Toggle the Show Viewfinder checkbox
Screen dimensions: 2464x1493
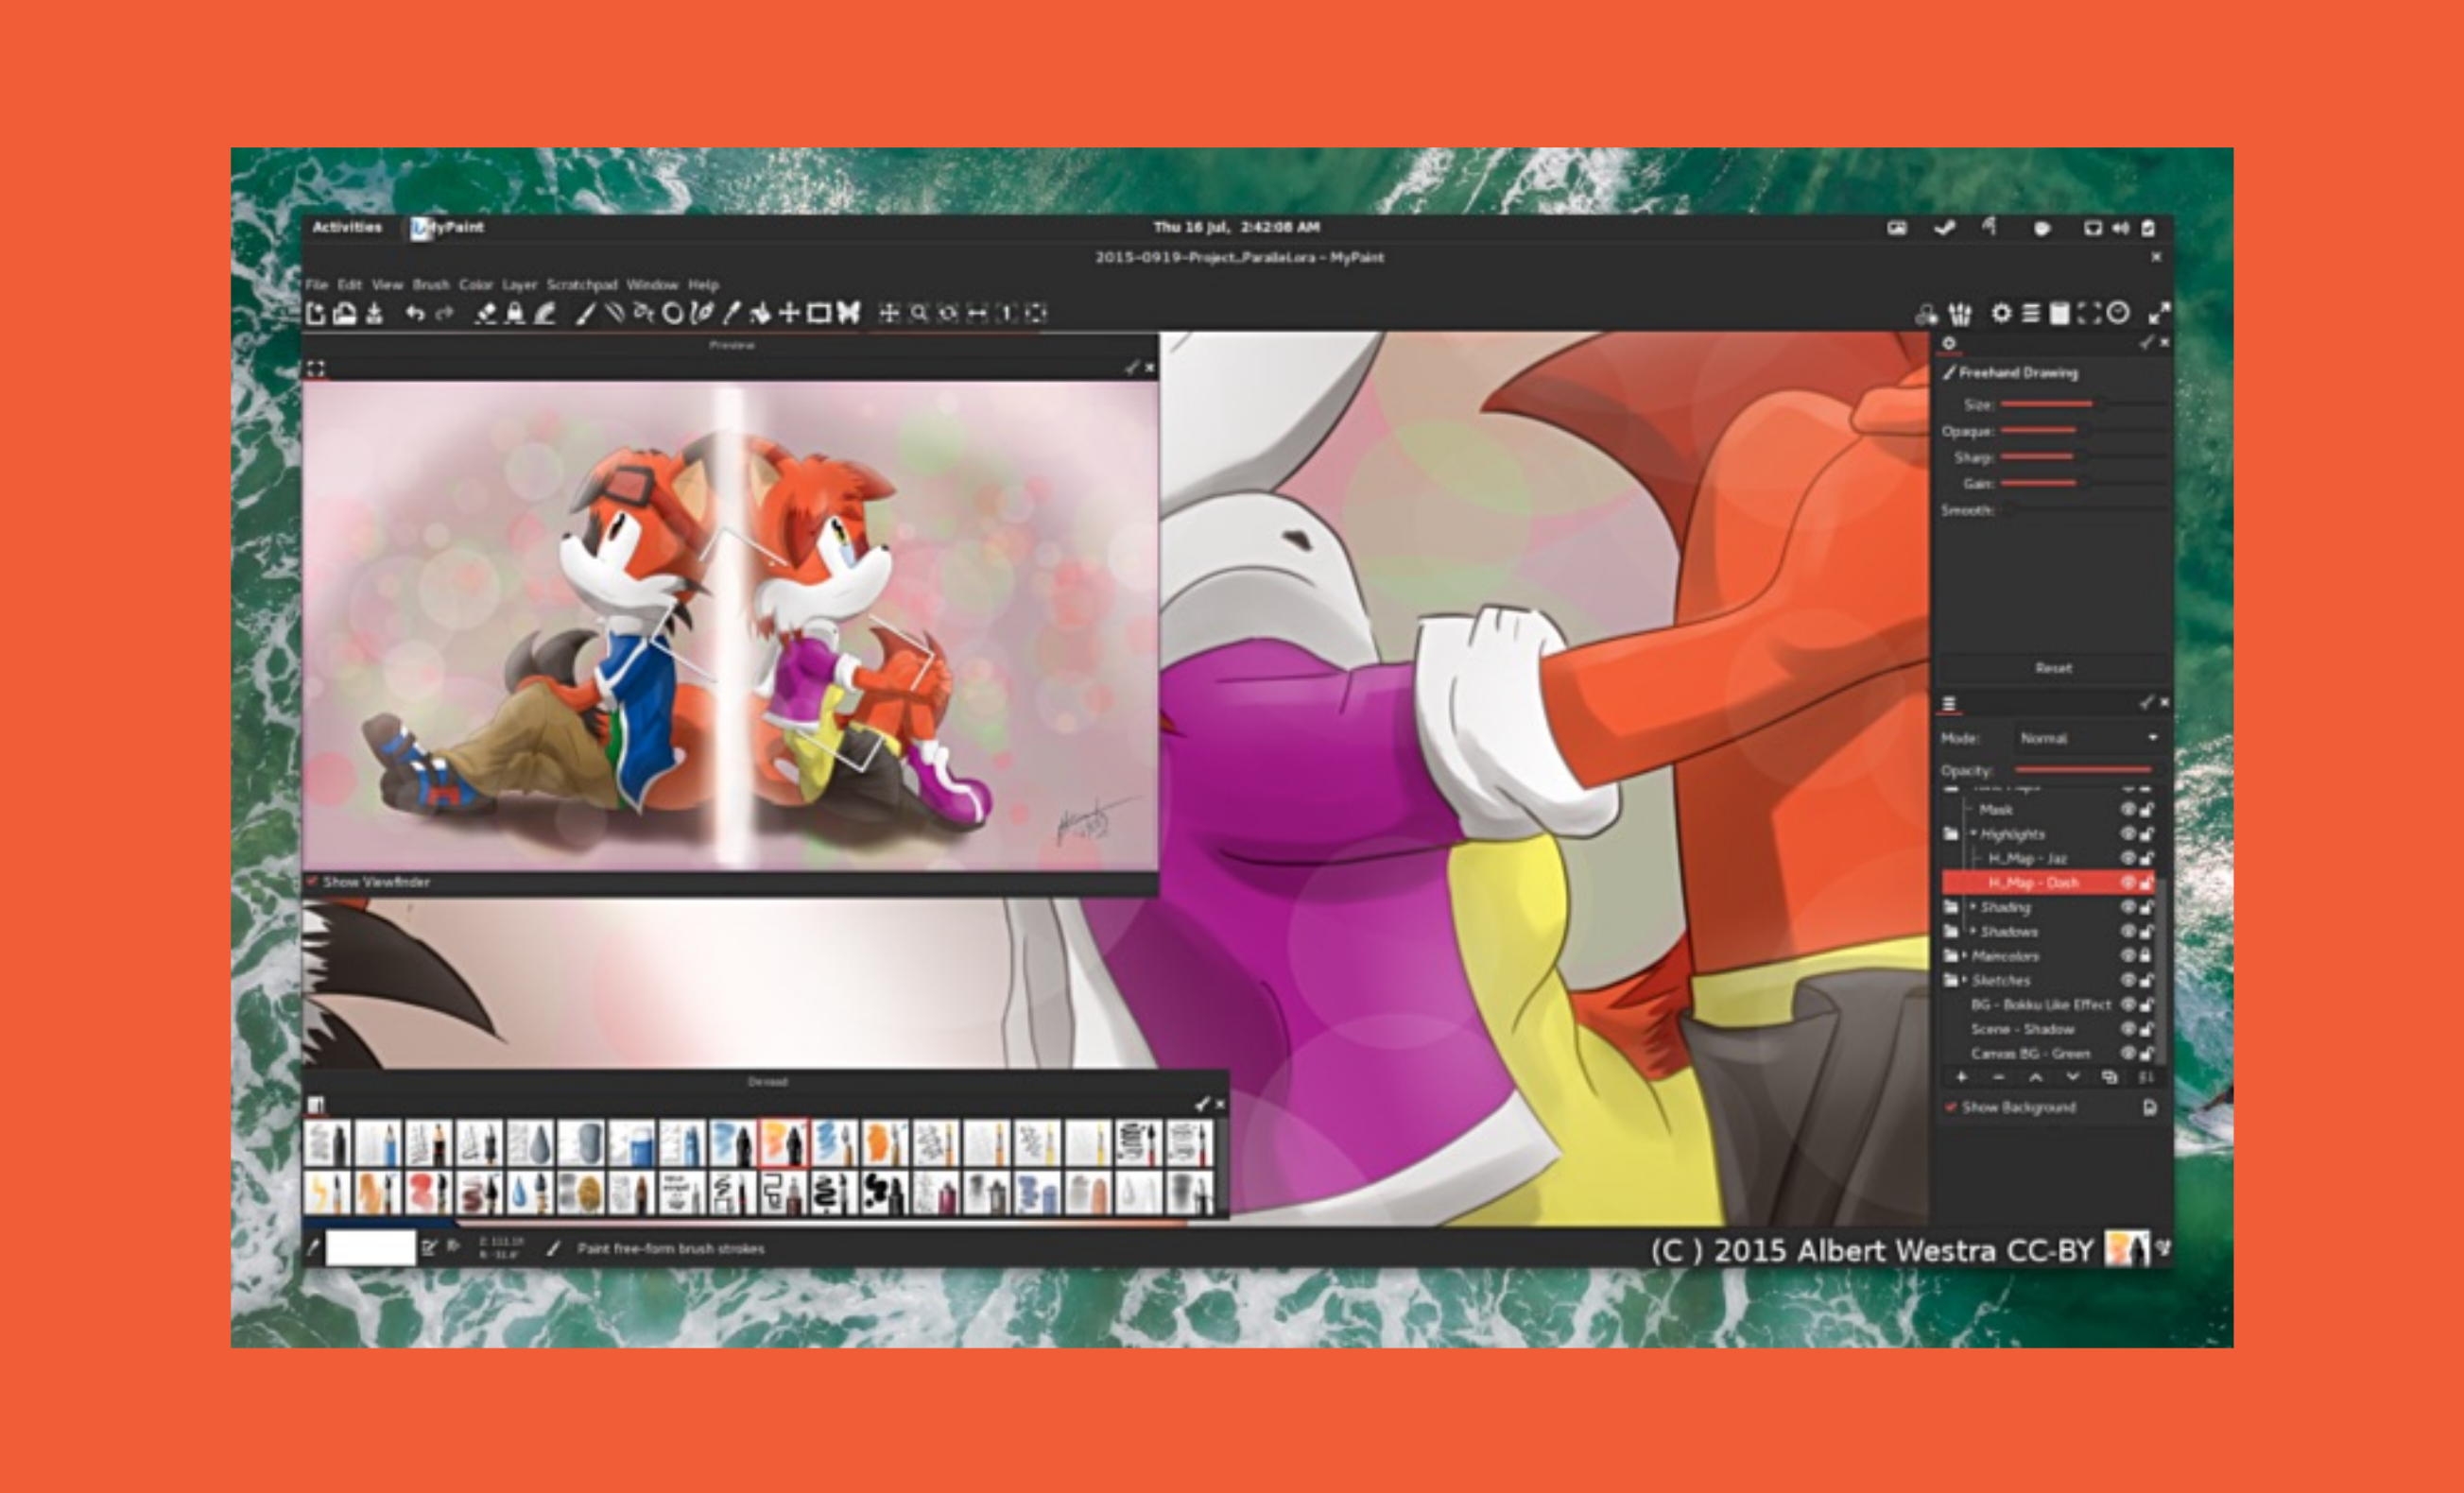click(x=312, y=881)
